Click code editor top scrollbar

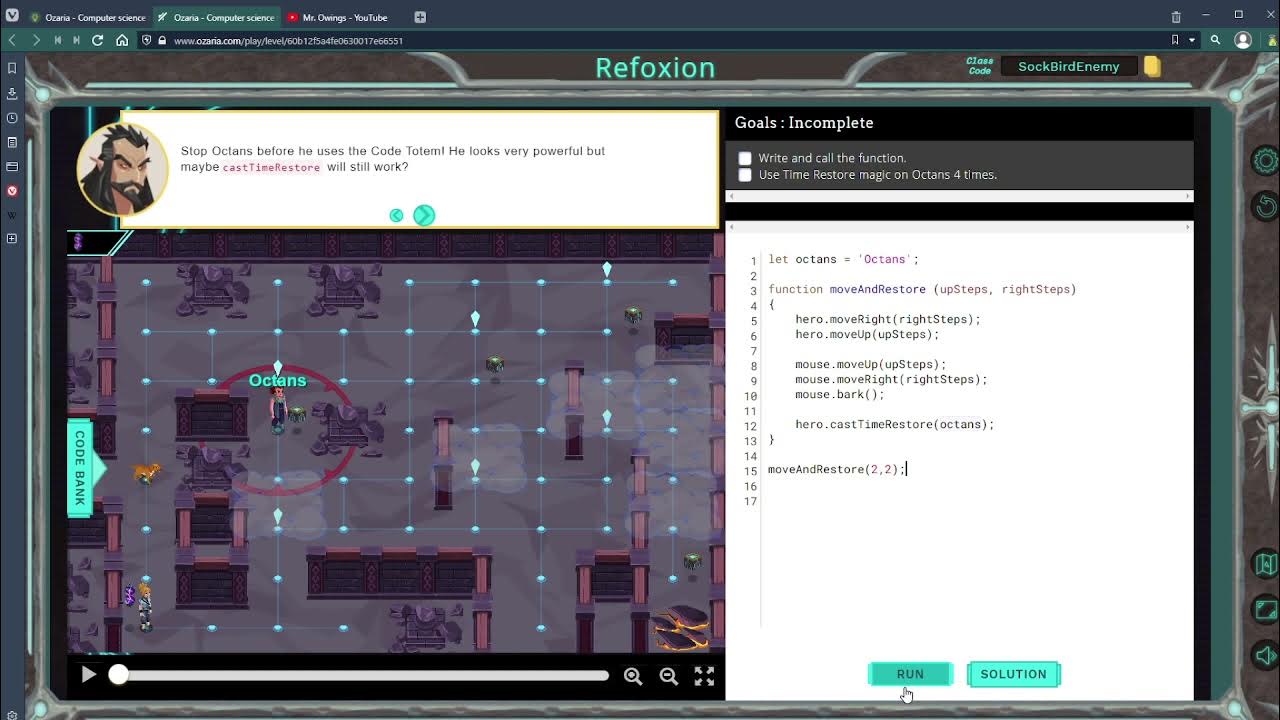click(x=959, y=227)
